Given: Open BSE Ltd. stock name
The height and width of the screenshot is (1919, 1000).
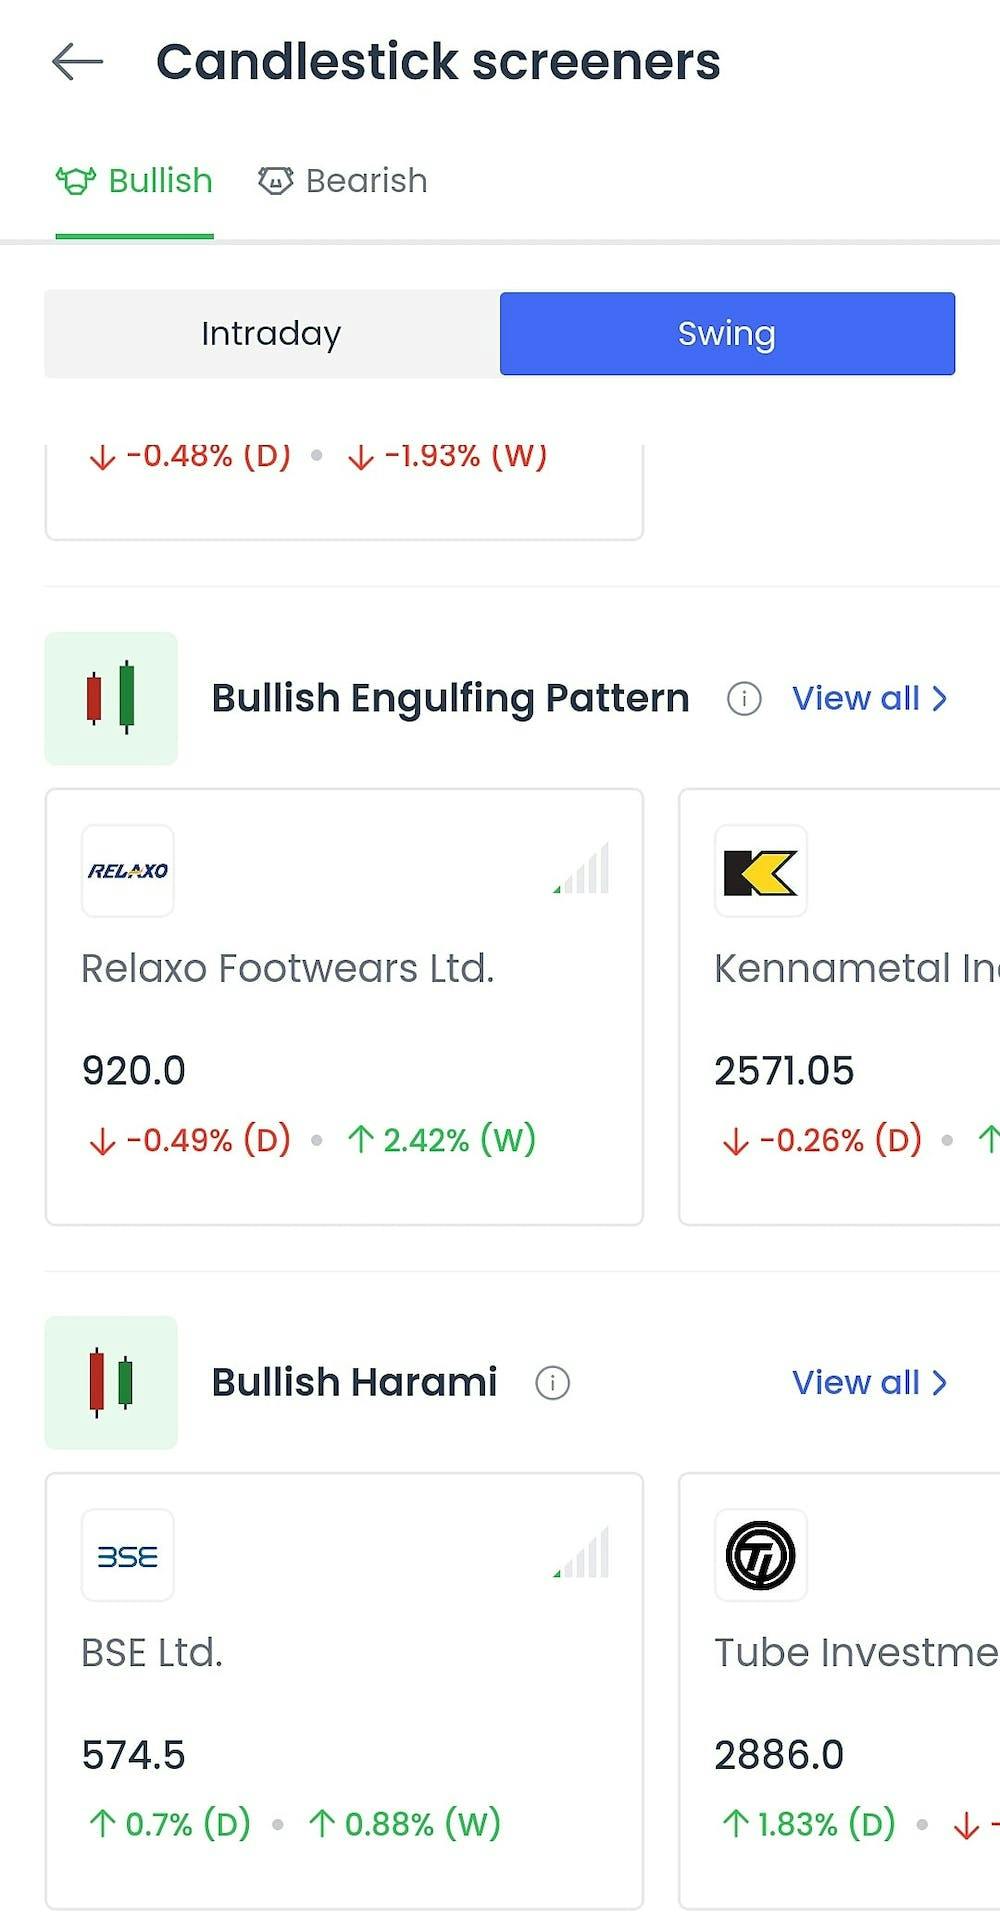Looking at the screenshot, I should pyautogui.click(x=152, y=1653).
